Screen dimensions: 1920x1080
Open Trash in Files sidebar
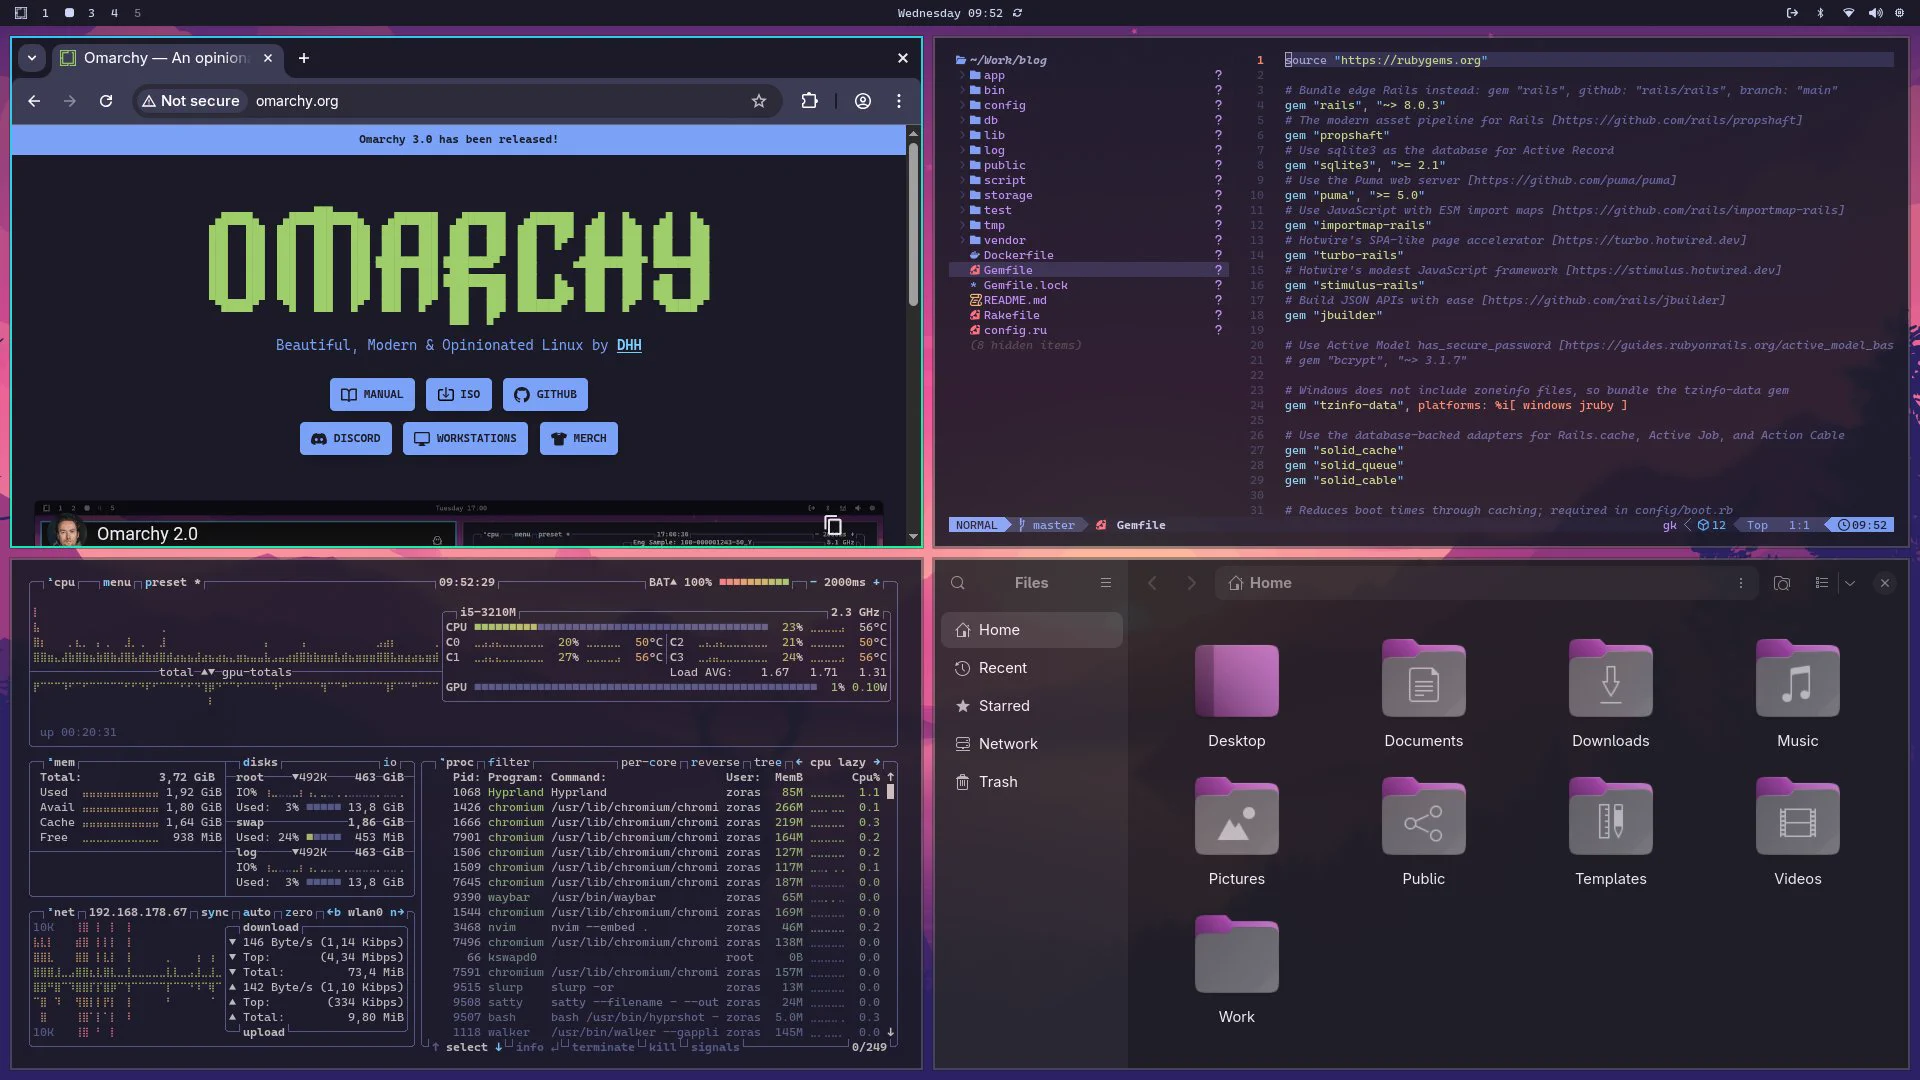tap(1032, 782)
